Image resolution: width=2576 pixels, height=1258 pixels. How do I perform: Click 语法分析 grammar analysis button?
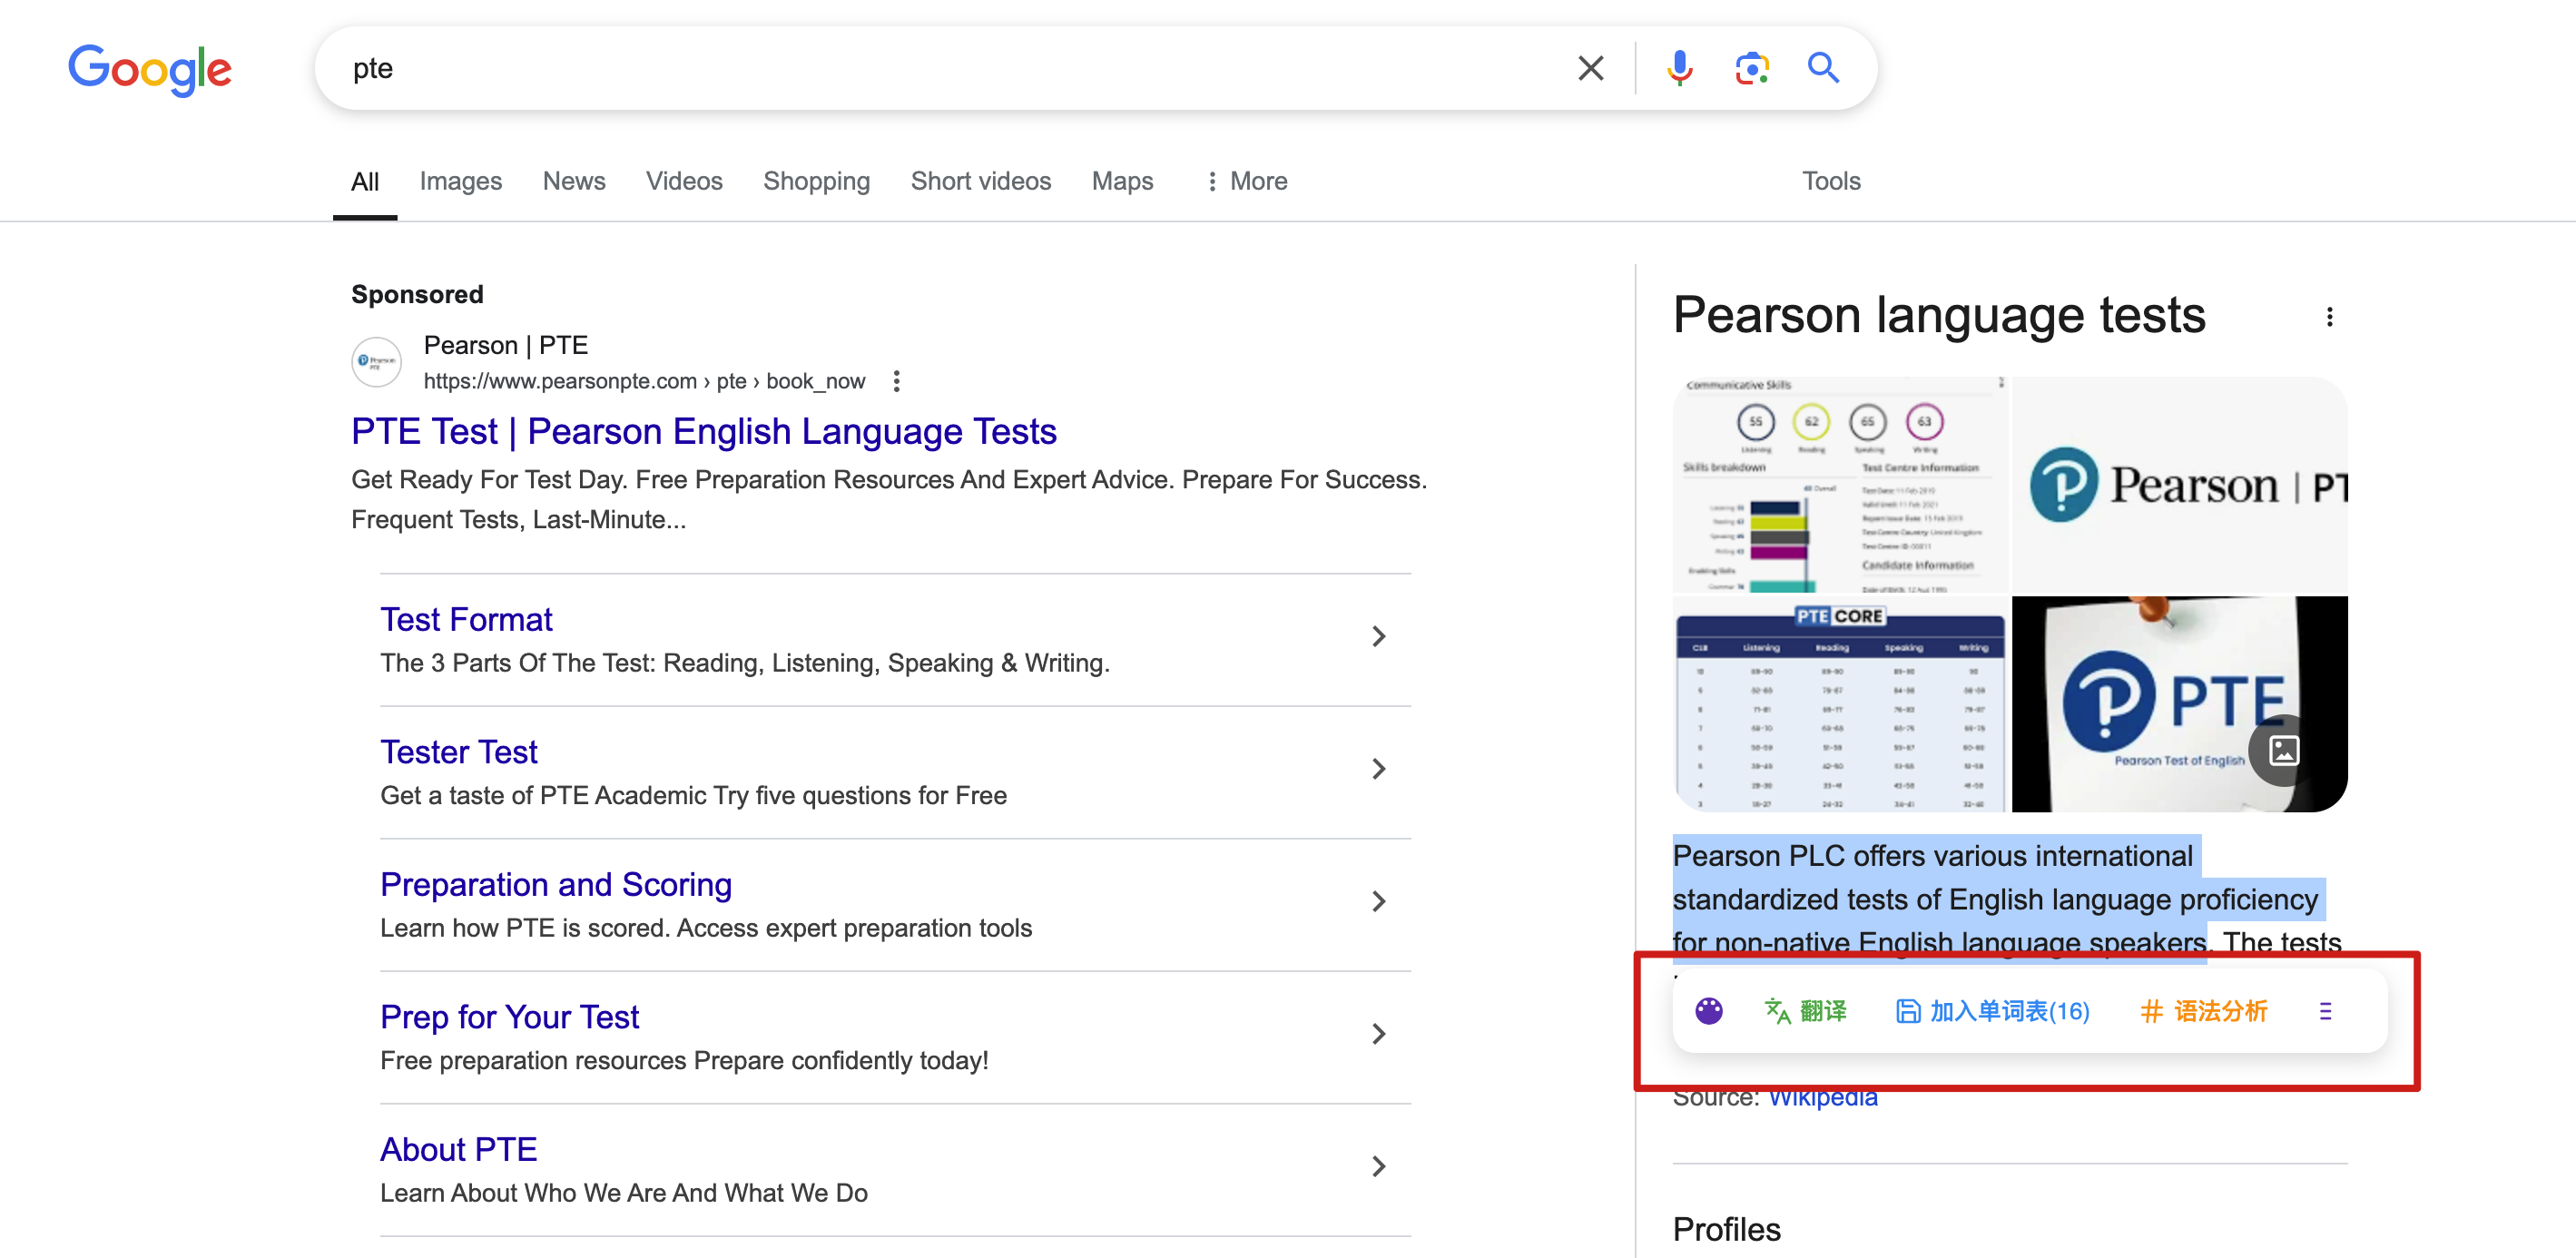click(2203, 1011)
